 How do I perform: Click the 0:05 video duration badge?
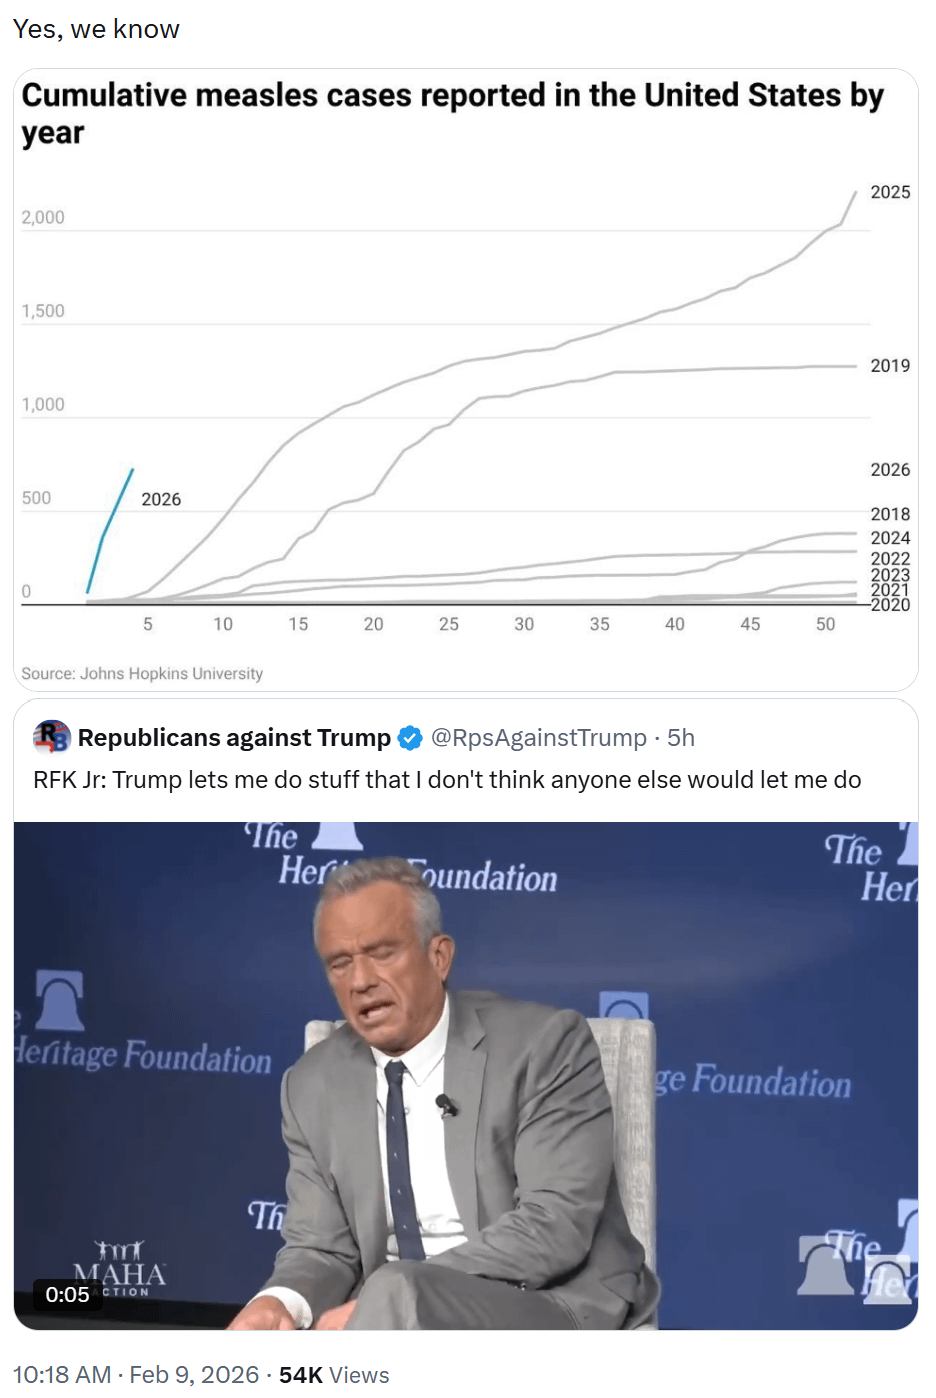(x=68, y=1295)
